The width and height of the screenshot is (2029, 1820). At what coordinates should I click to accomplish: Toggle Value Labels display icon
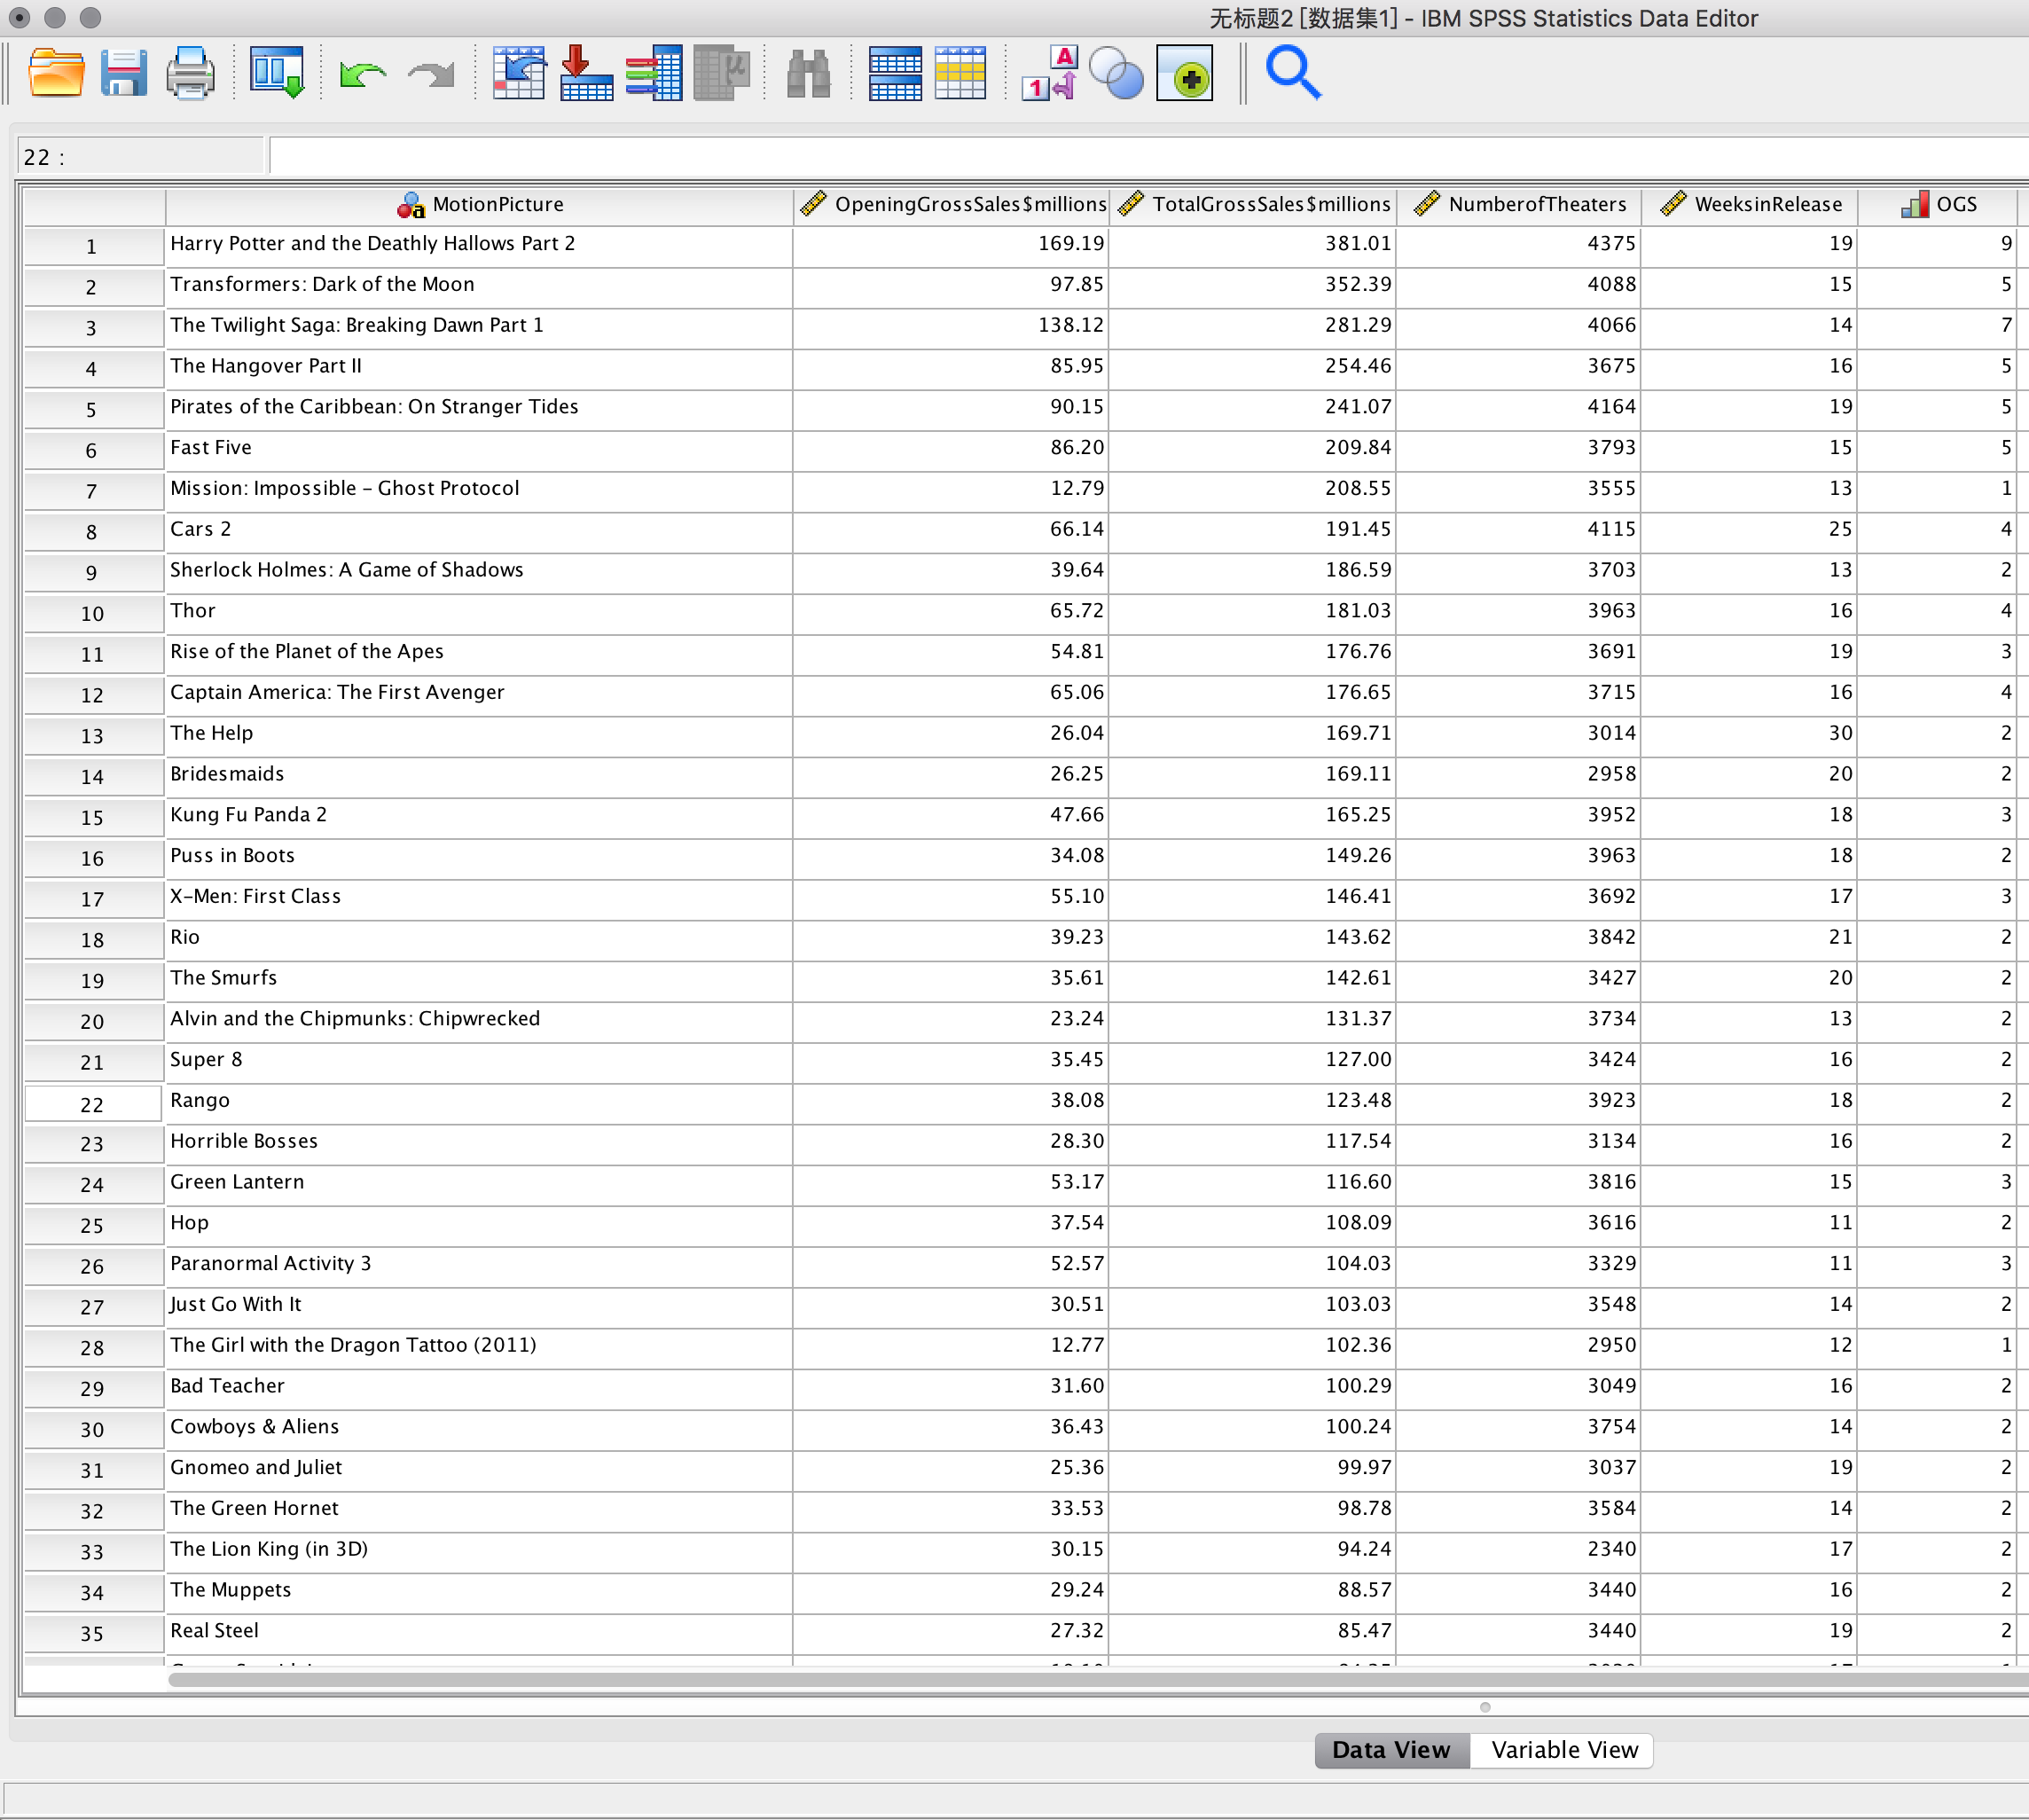(1049, 73)
